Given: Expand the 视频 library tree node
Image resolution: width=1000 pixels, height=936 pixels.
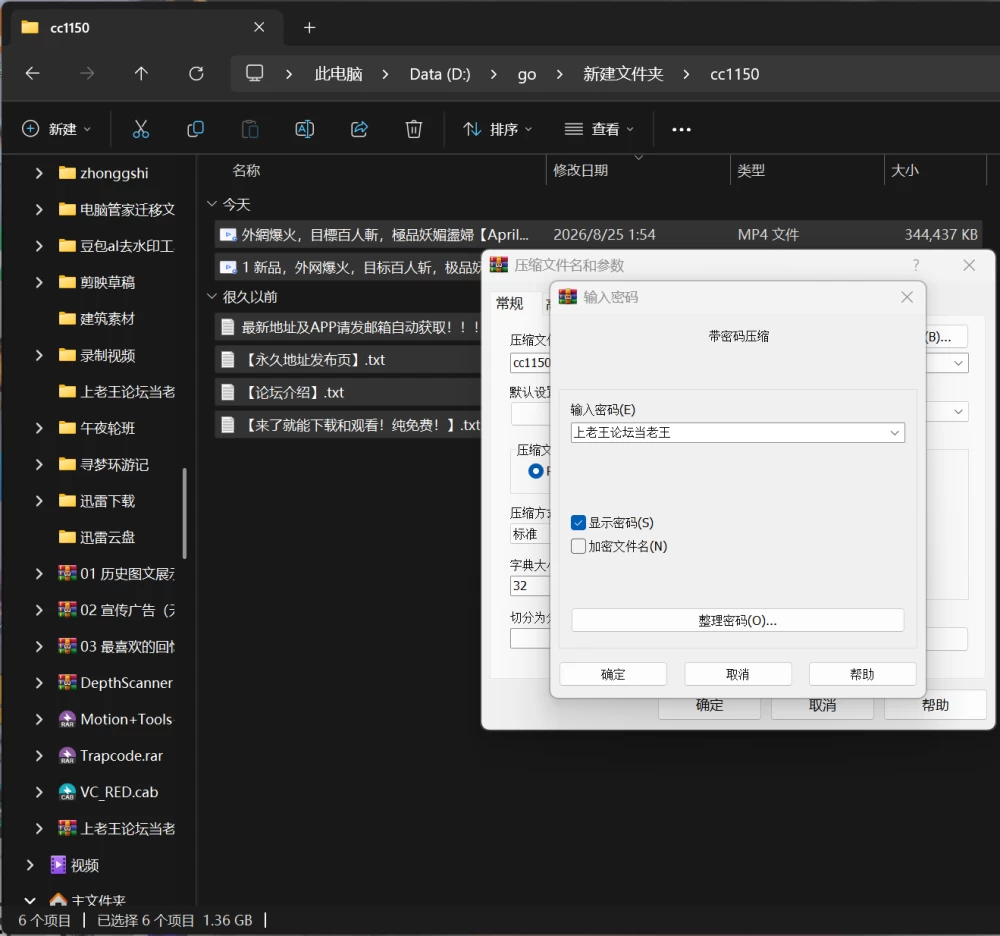Looking at the screenshot, I should [x=29, y=865].
